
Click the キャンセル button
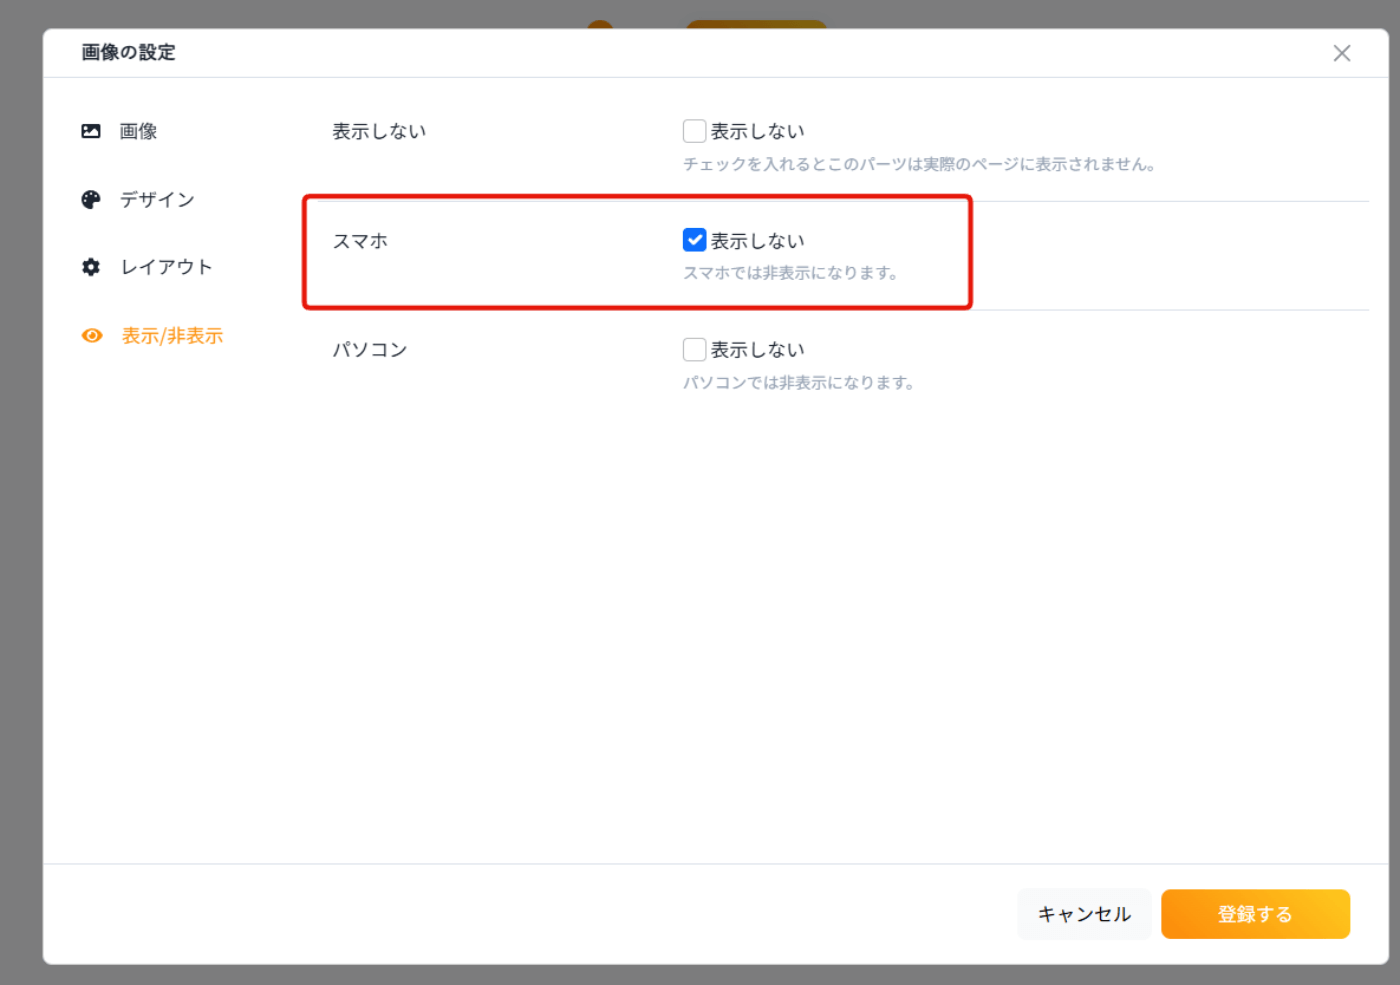(x=1084, y=914)
